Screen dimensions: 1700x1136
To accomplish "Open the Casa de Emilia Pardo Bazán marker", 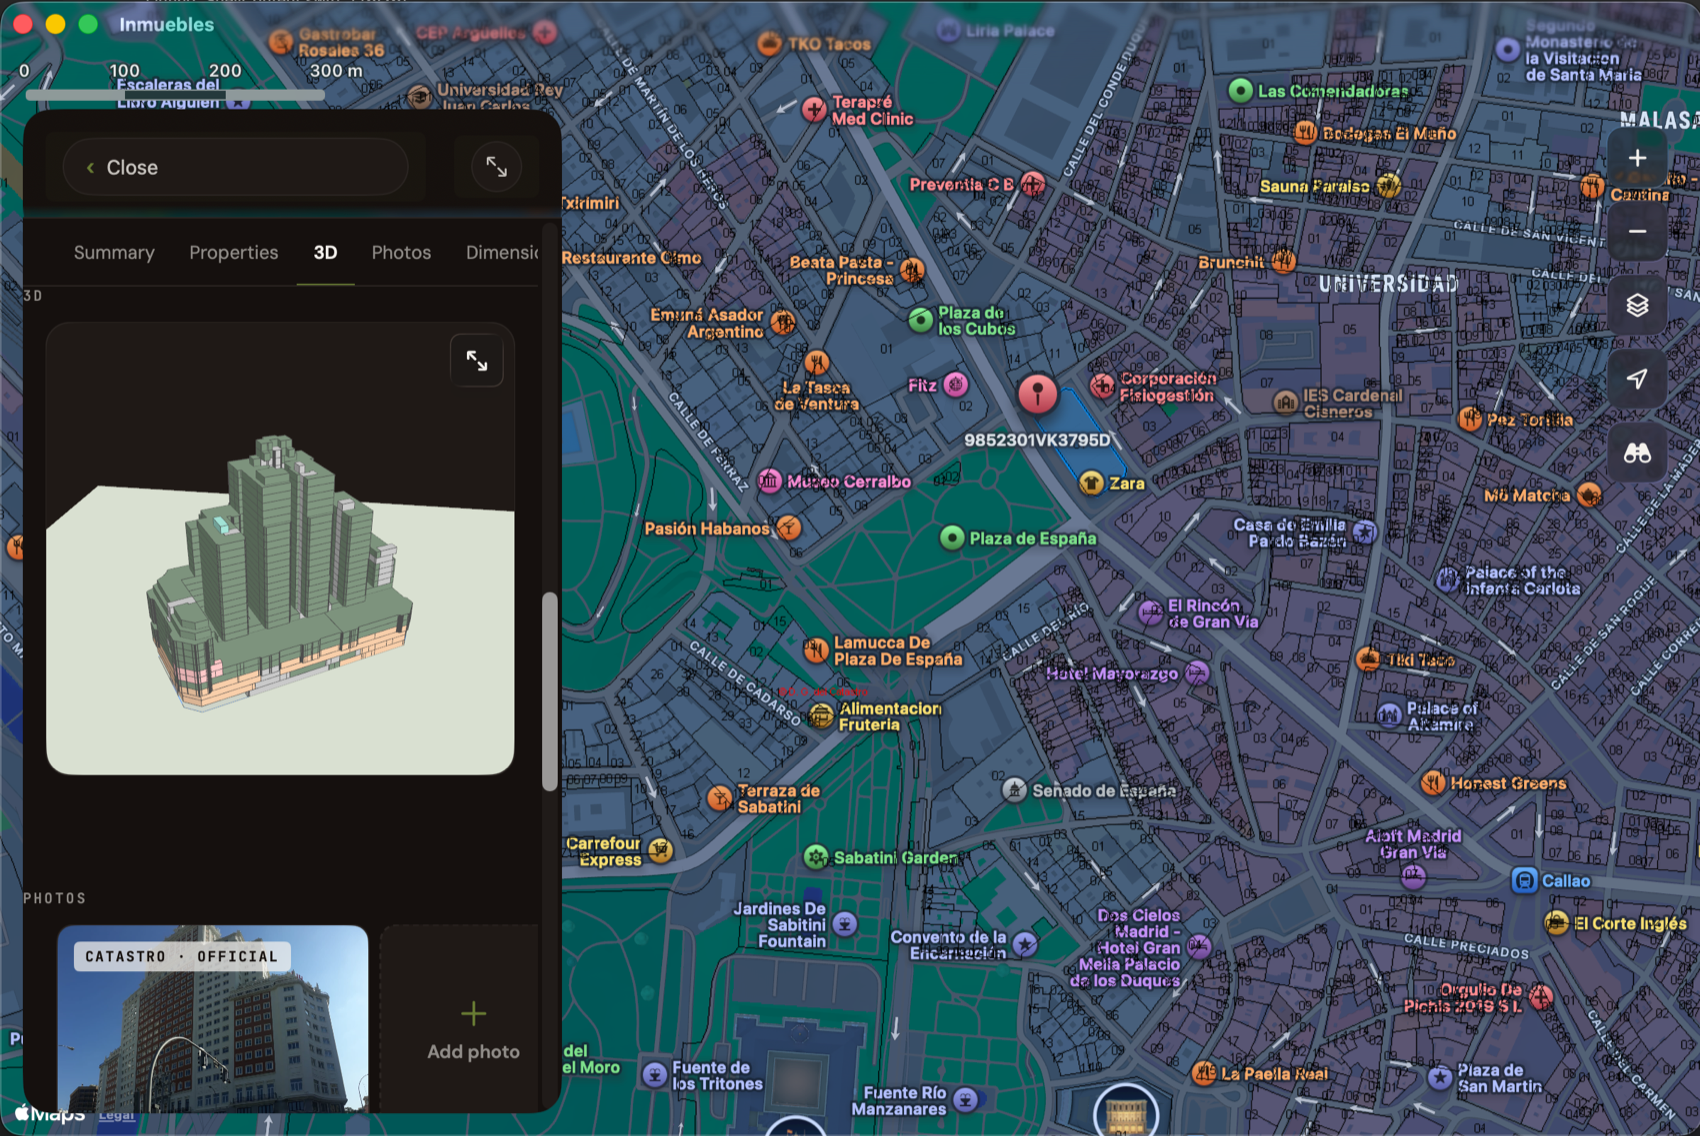I will pyautogui.click(x=1364, y=531).
